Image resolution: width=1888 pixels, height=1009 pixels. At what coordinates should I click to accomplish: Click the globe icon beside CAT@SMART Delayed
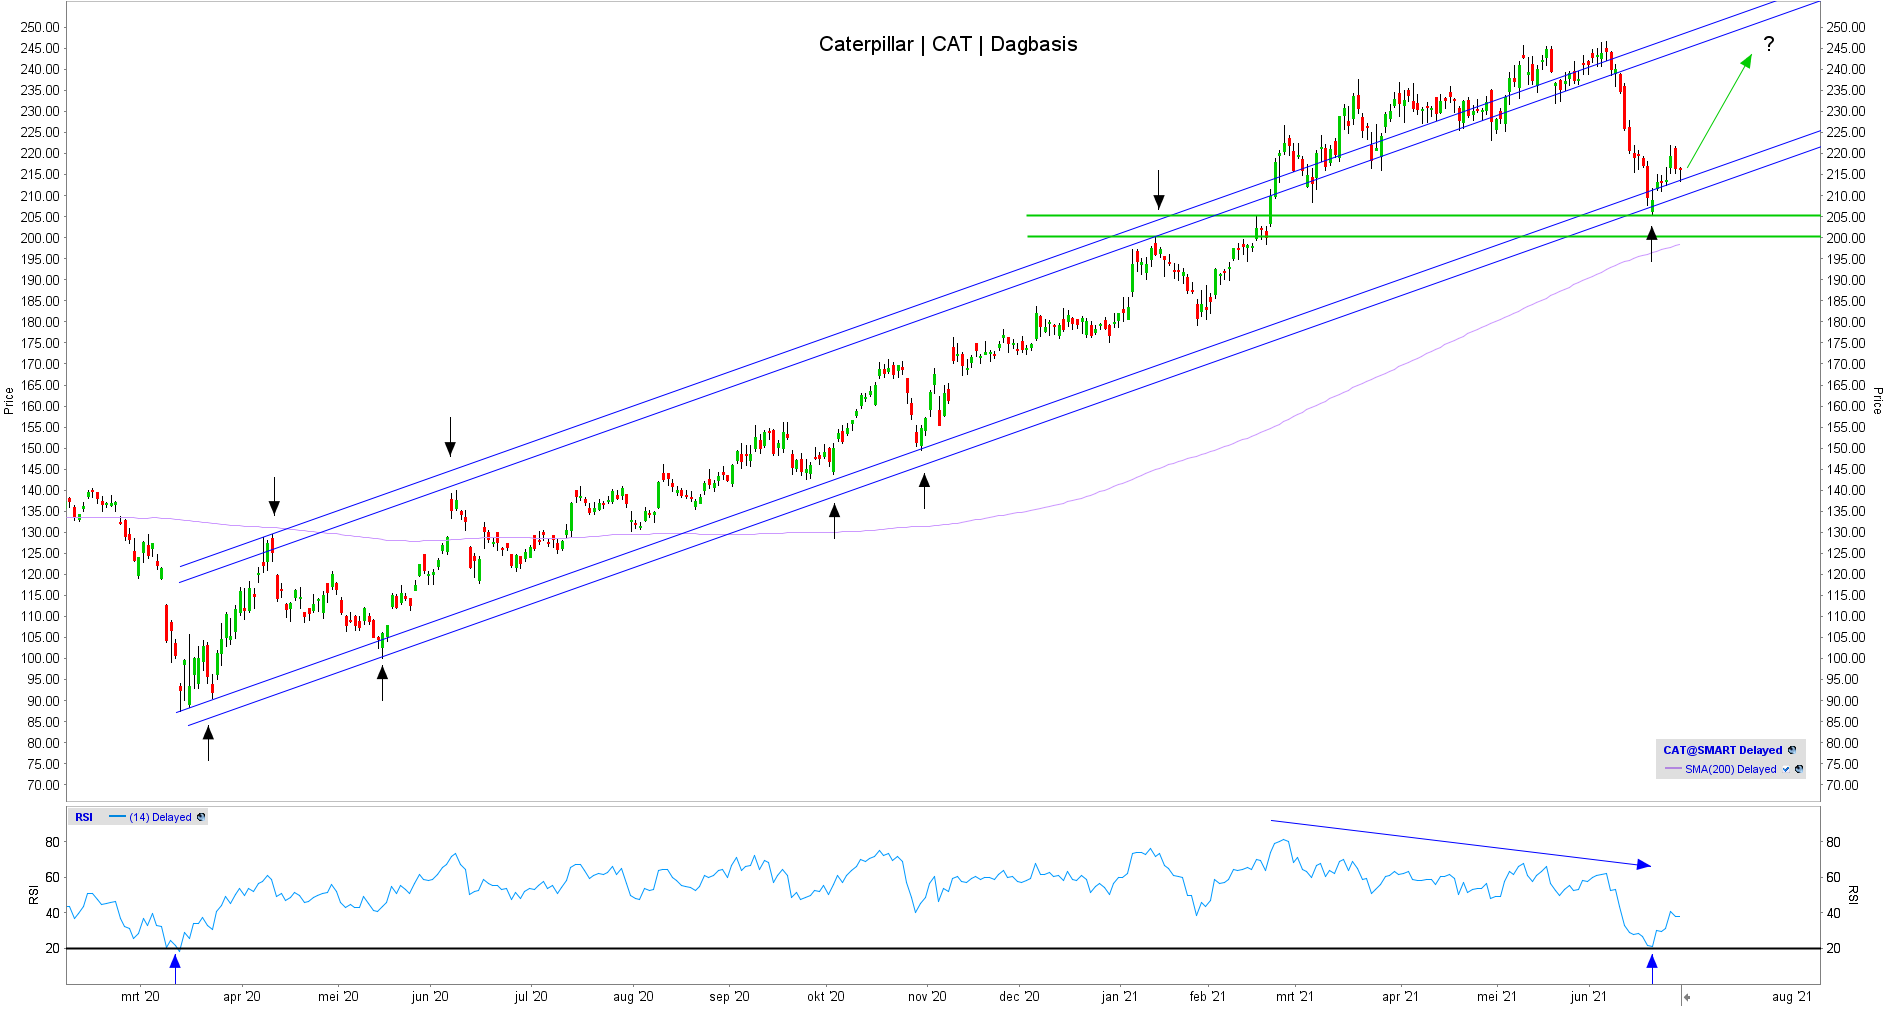tap(1792, 750)
